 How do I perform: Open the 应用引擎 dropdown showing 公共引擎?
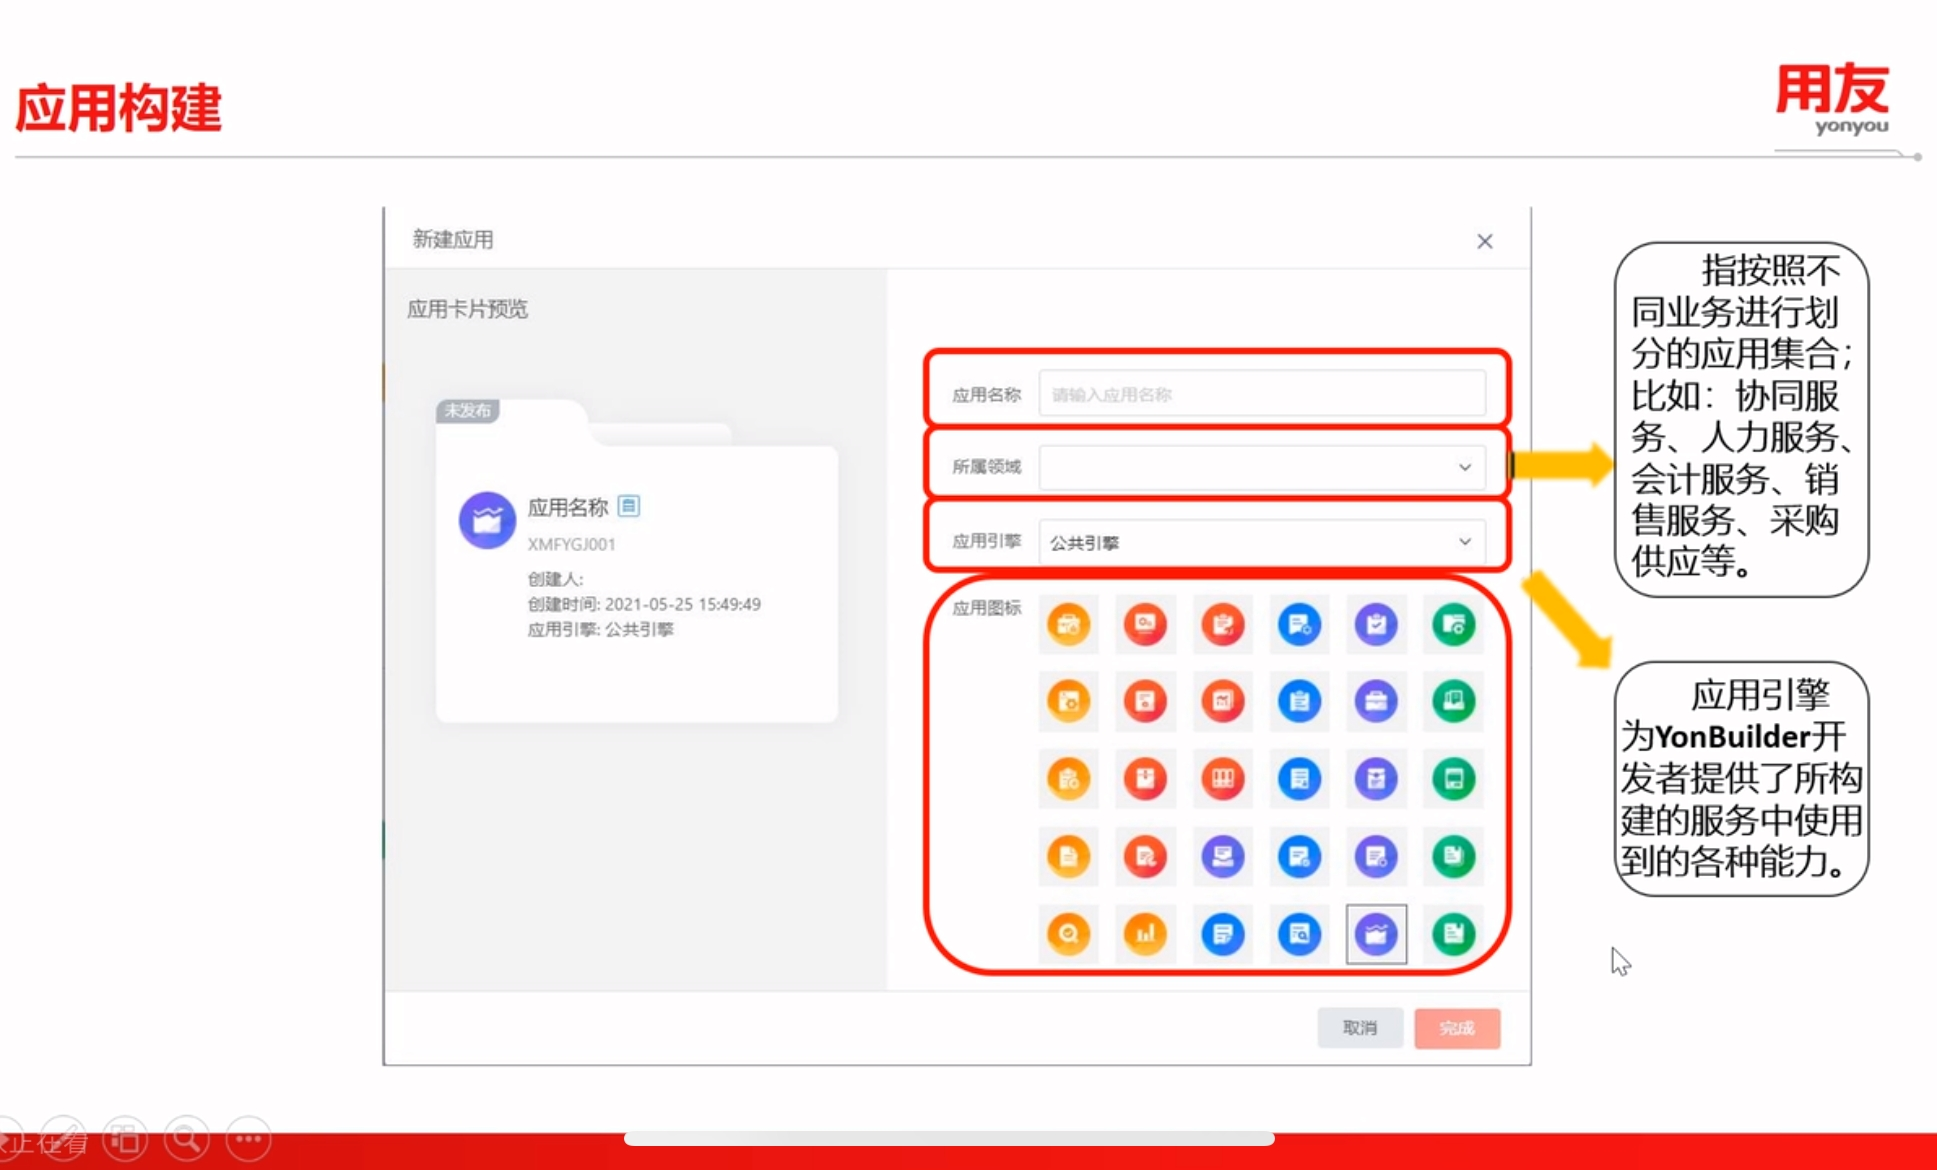coord(1260,541)
